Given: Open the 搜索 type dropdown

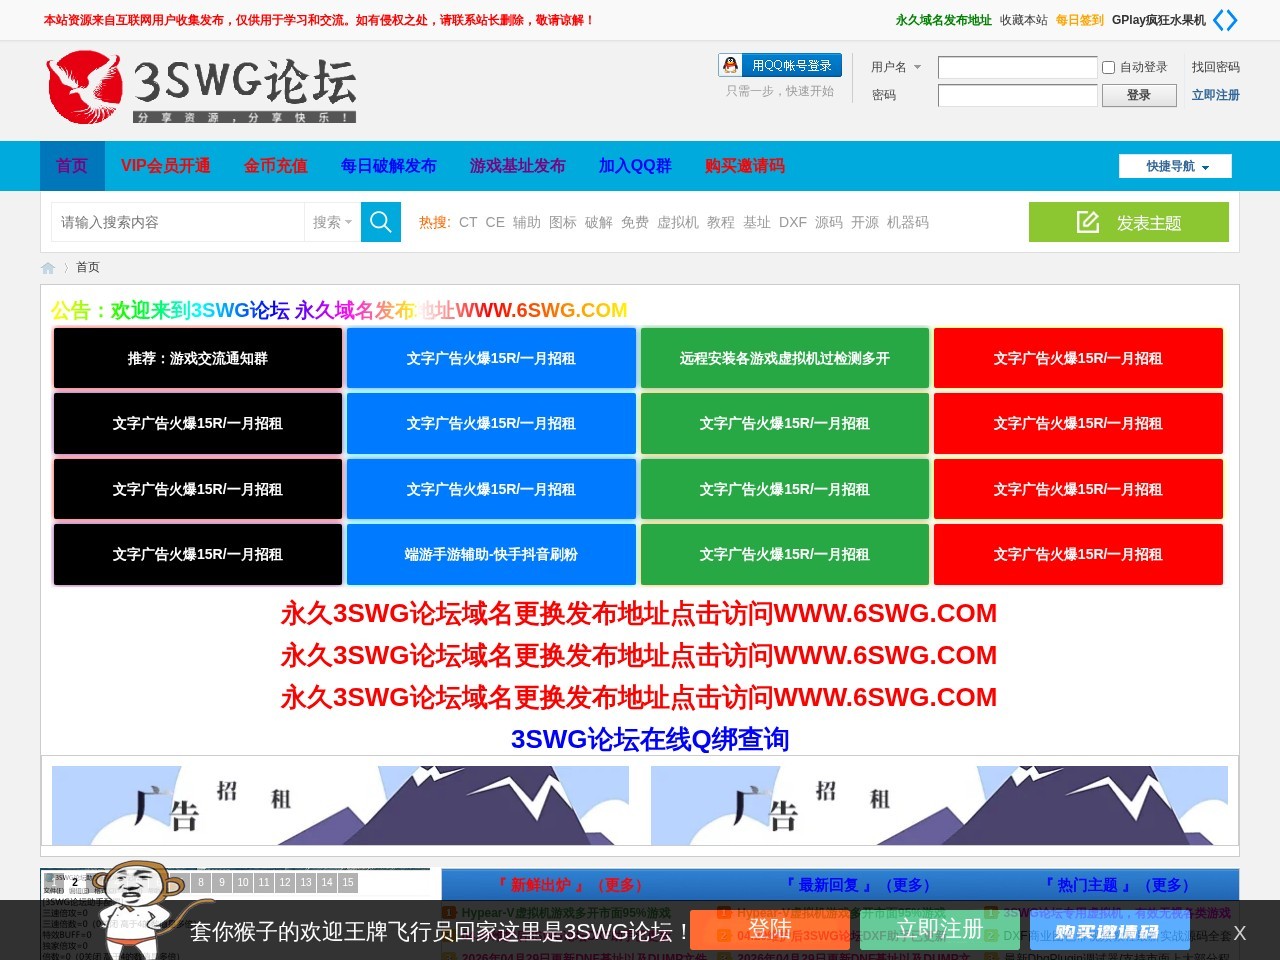Looking at the screenshot, I should 332,222.
